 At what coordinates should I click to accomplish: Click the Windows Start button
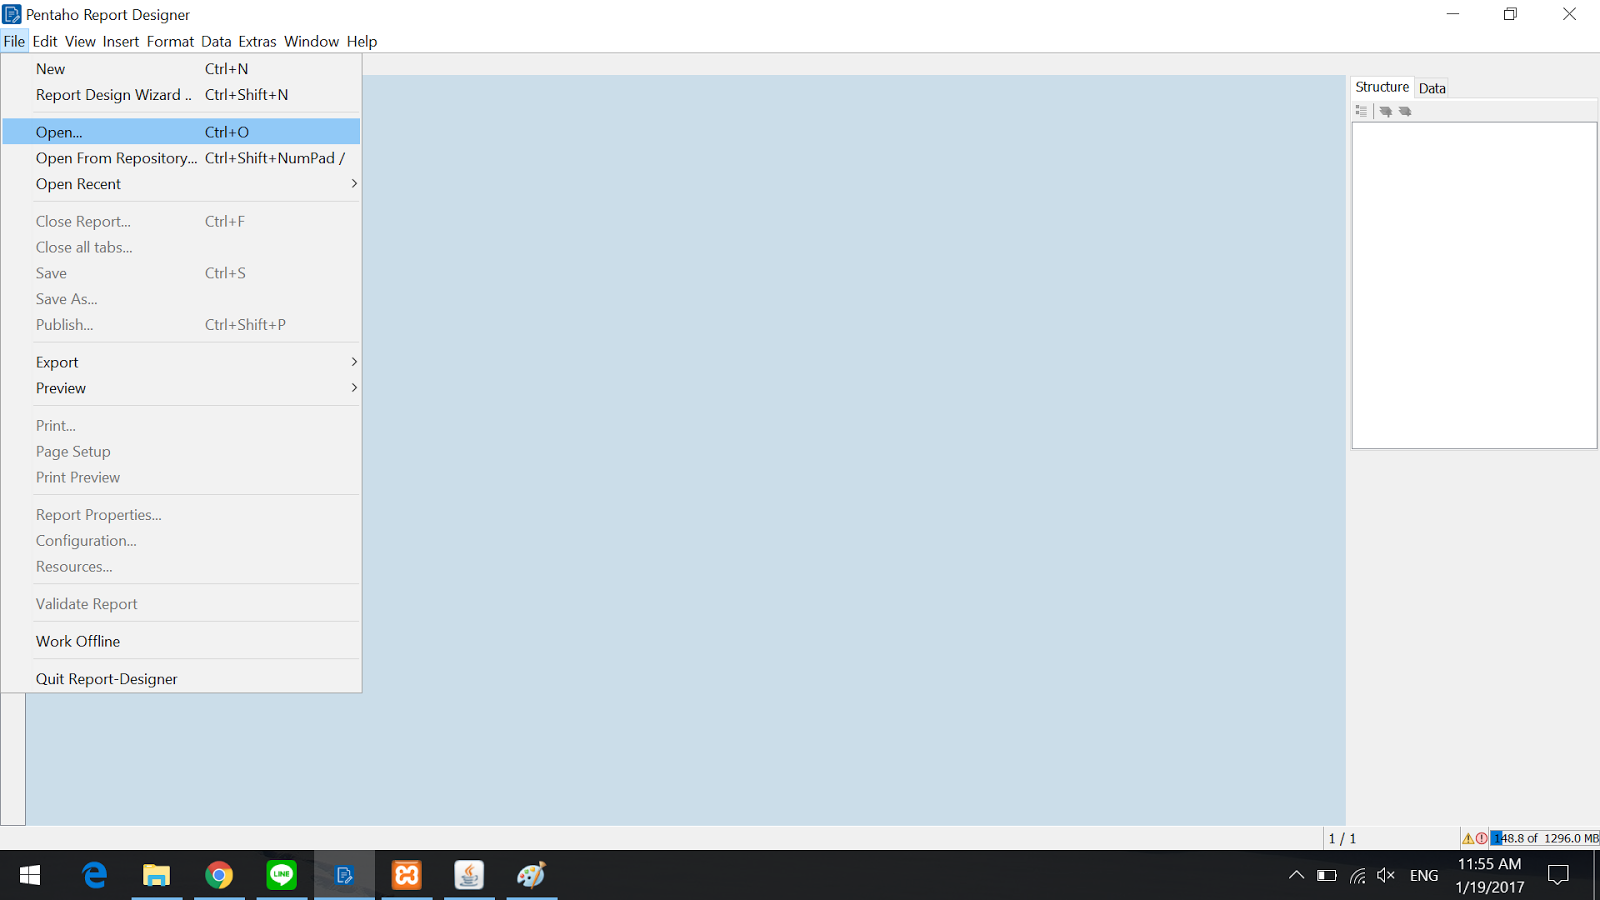29,875
